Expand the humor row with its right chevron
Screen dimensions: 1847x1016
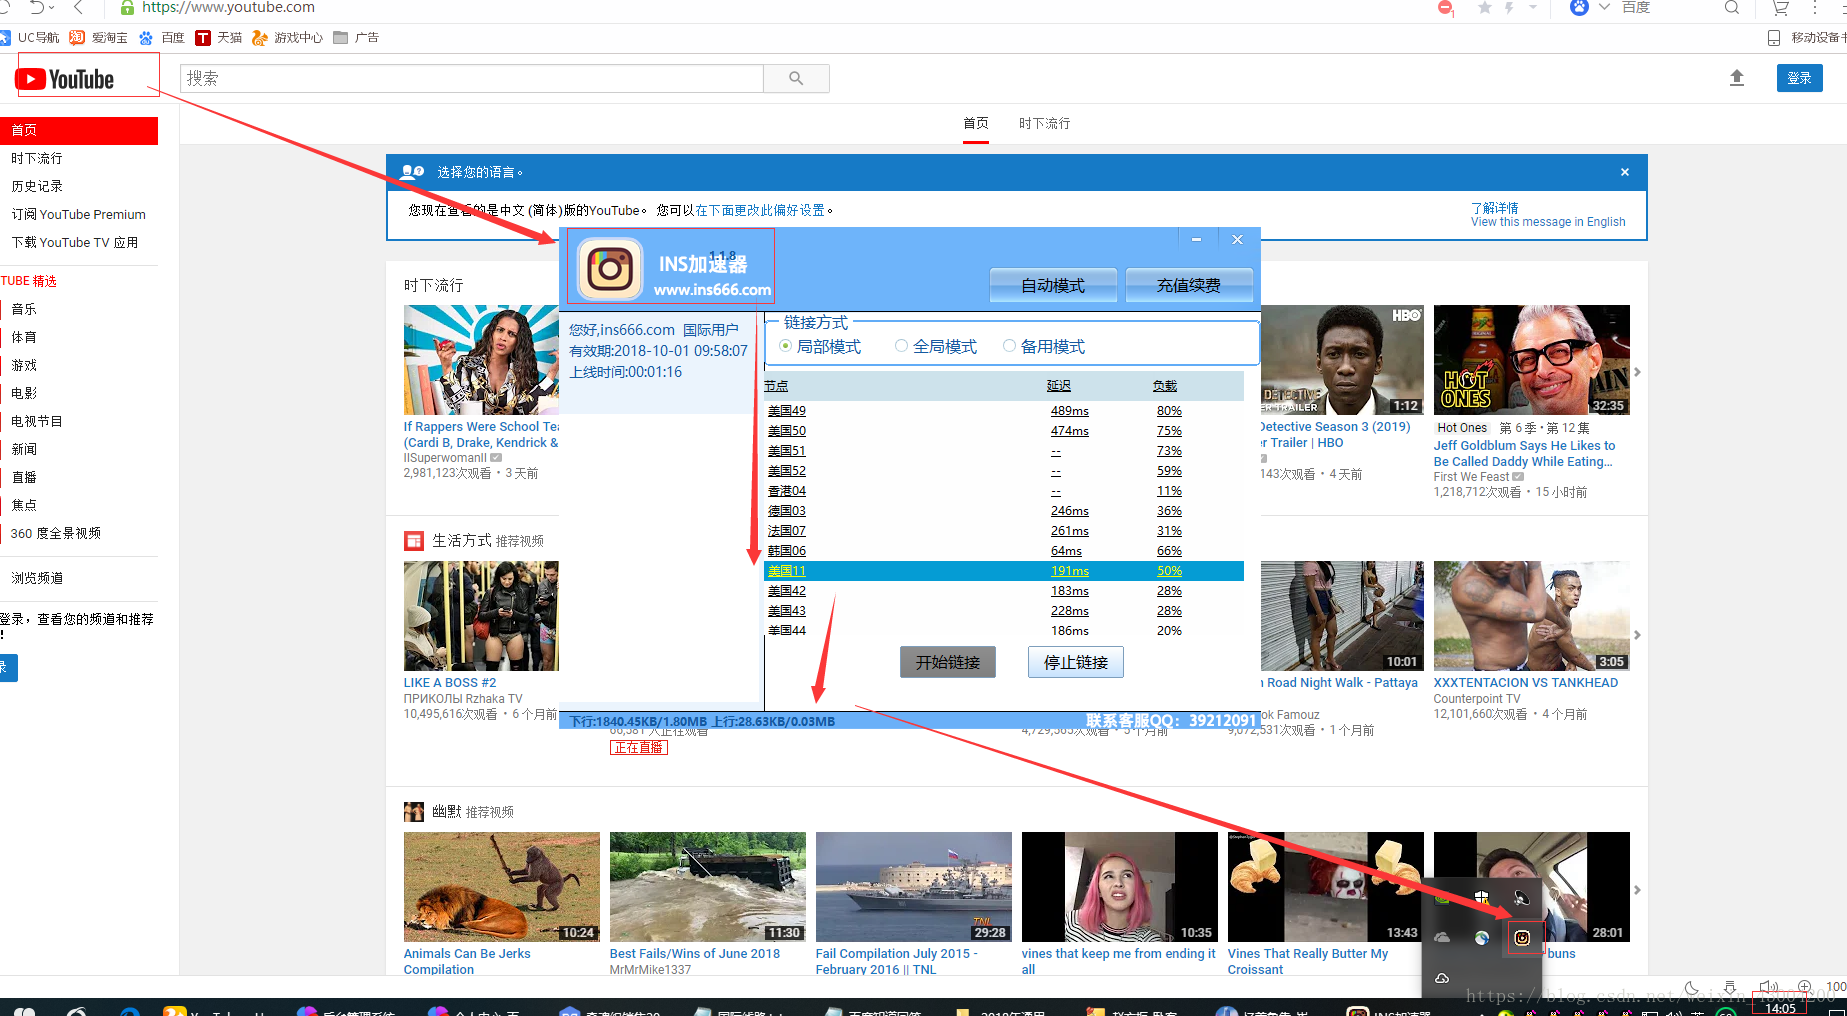click(x=1637, y=890)
